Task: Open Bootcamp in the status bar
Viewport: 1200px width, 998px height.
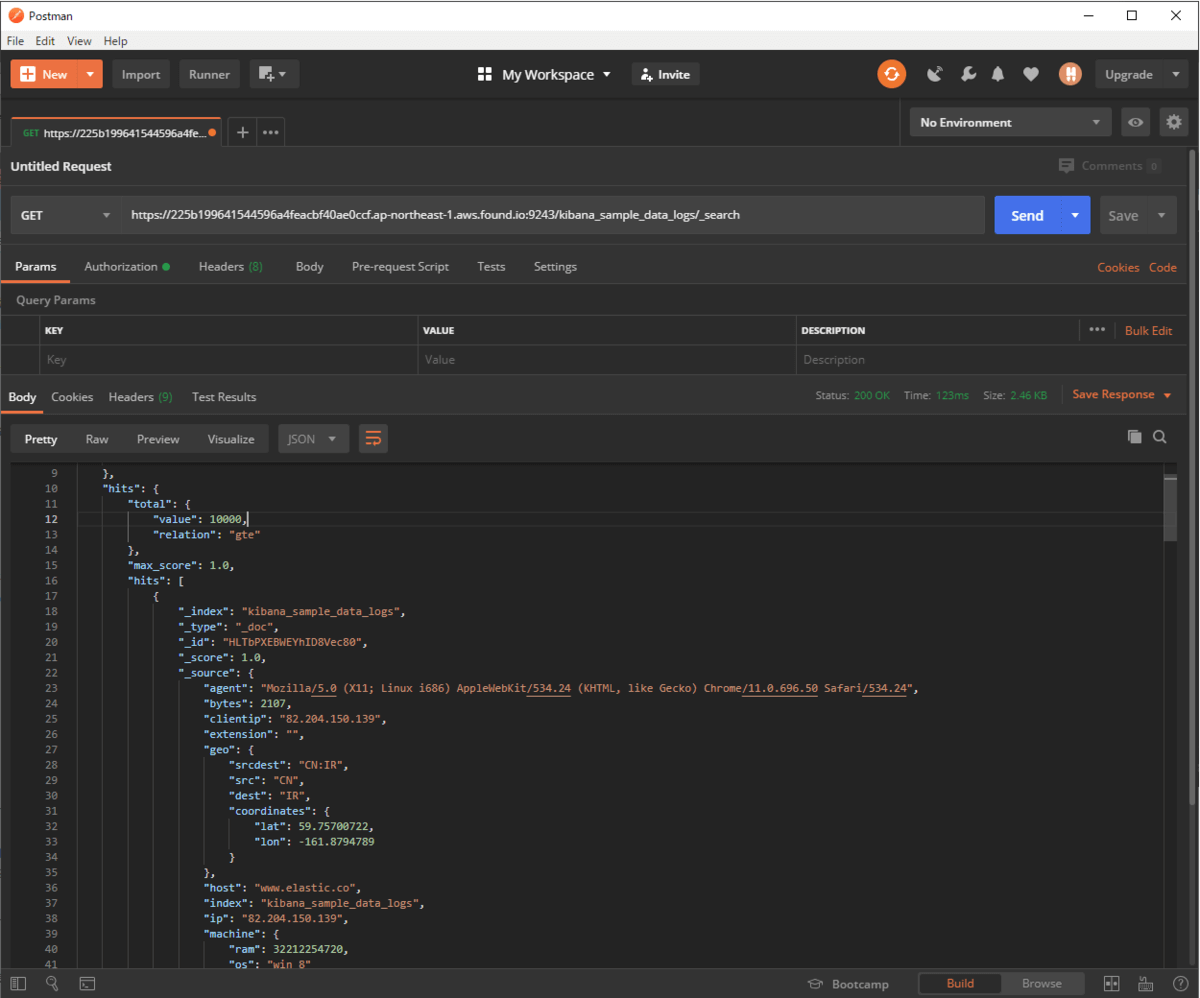Action: click(848, 984)
